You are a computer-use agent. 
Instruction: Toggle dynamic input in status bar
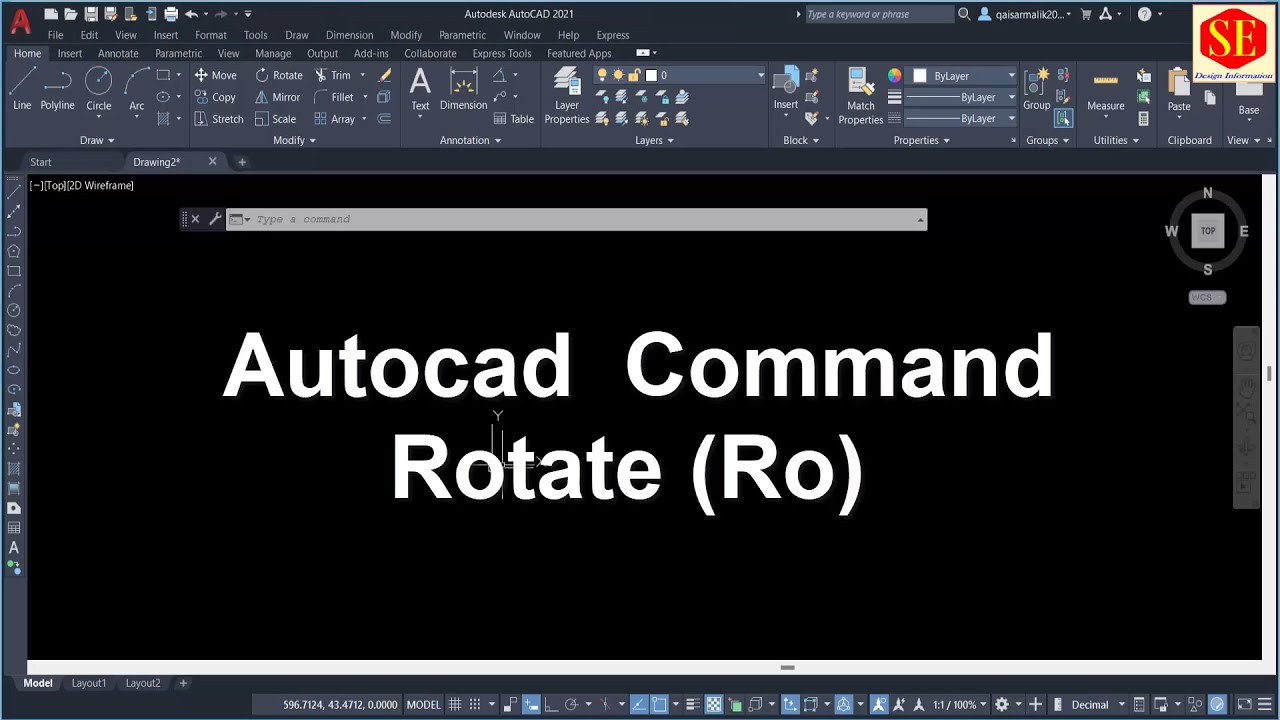(x=531, y=704)
